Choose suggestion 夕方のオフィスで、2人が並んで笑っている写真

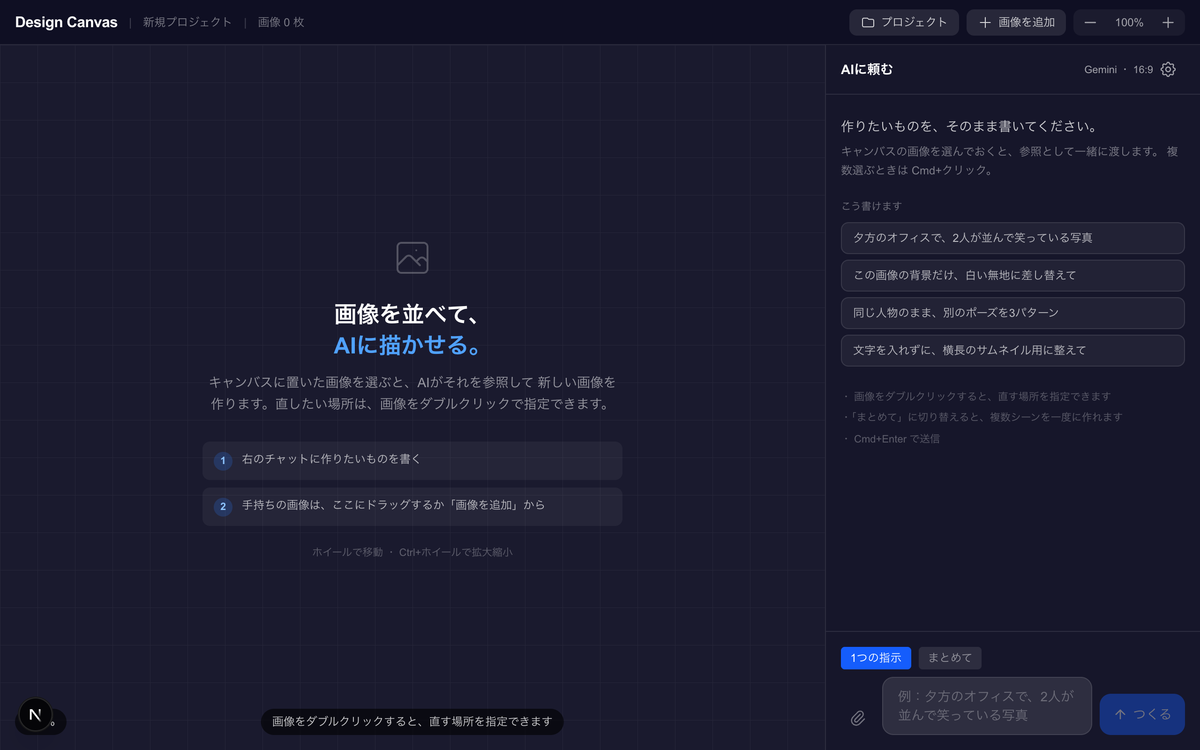coord(1013,238)
